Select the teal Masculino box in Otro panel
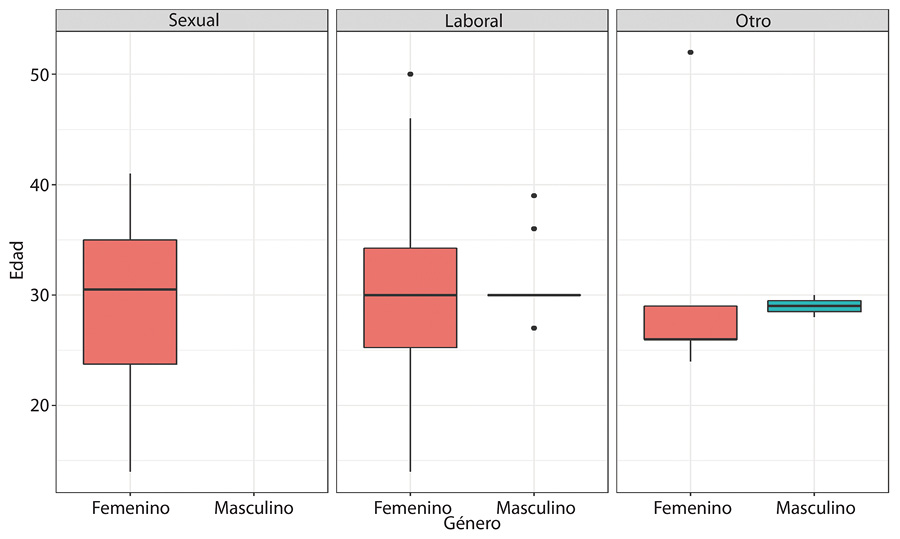 [x=814, y=306]
